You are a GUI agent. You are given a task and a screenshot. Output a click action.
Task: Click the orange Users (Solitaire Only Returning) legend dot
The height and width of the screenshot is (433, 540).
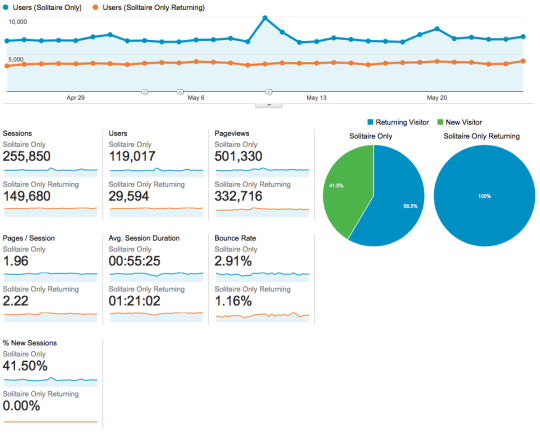95,7
